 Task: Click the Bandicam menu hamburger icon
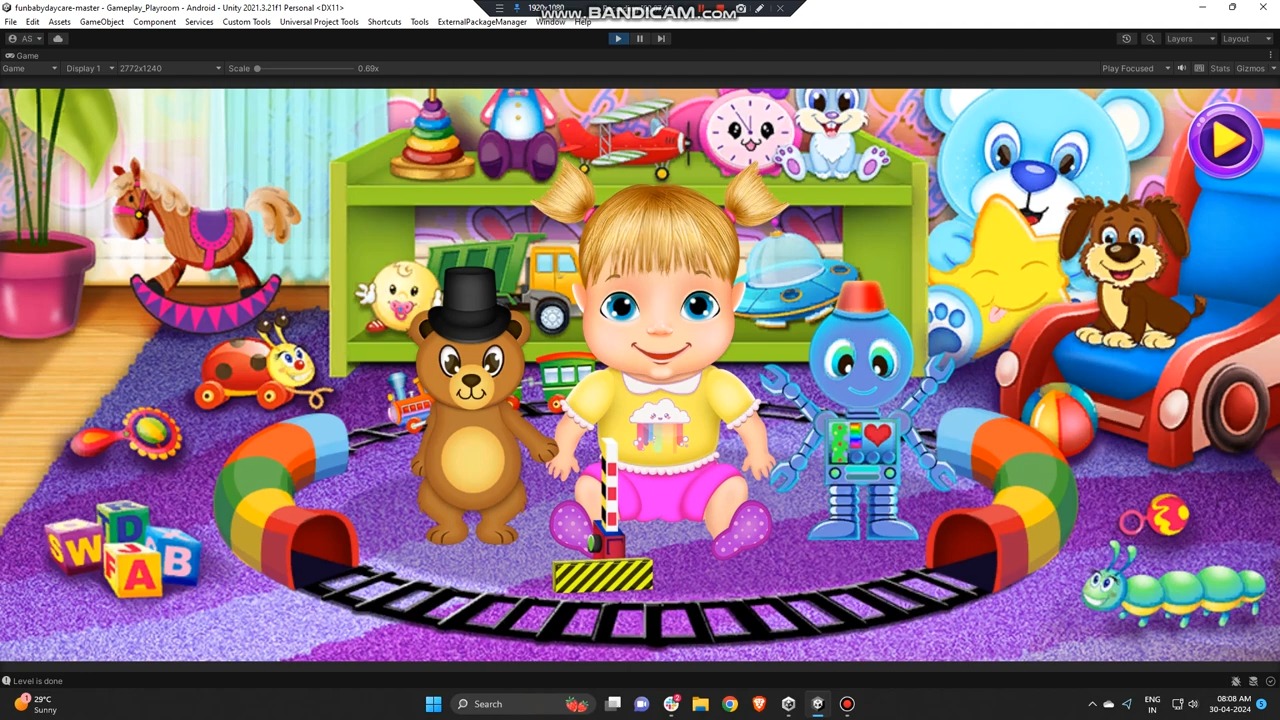[499, 9]
